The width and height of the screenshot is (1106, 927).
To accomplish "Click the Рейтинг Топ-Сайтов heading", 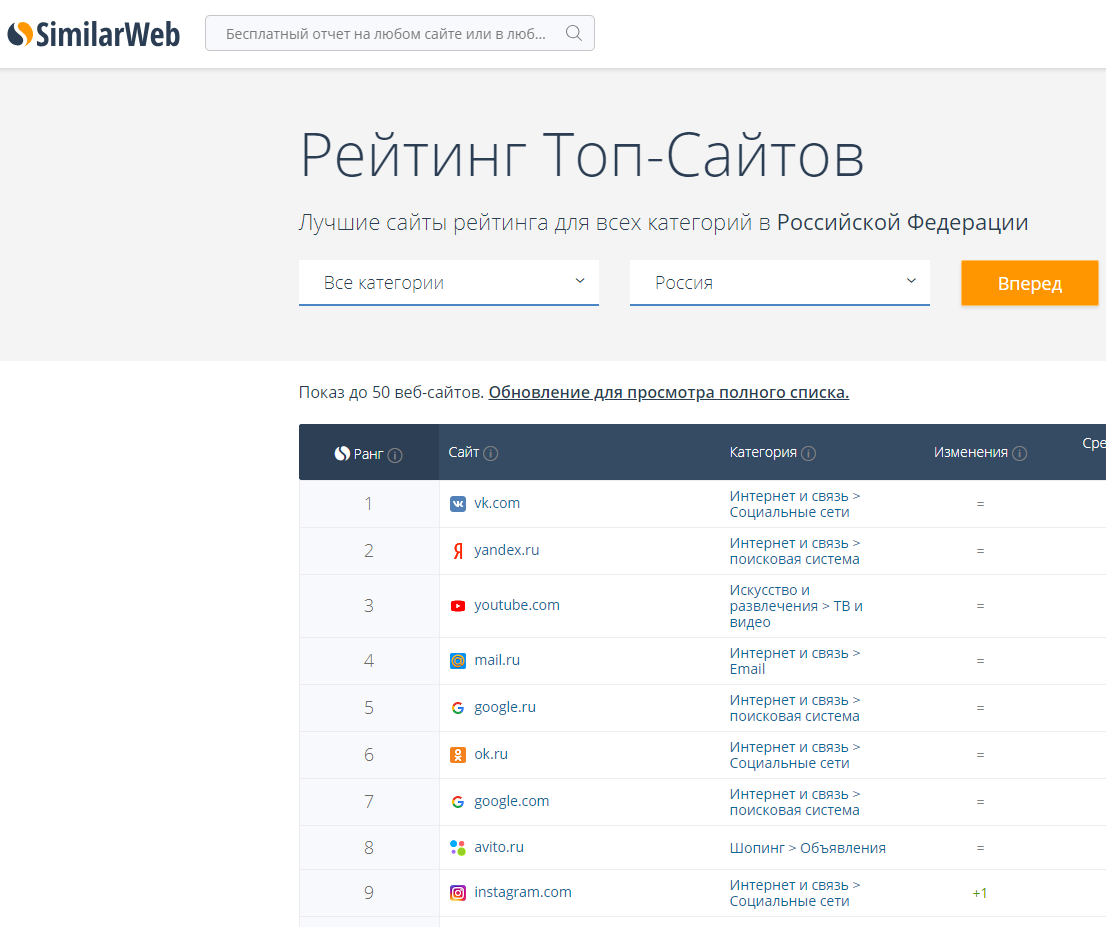I will (582, 155).
